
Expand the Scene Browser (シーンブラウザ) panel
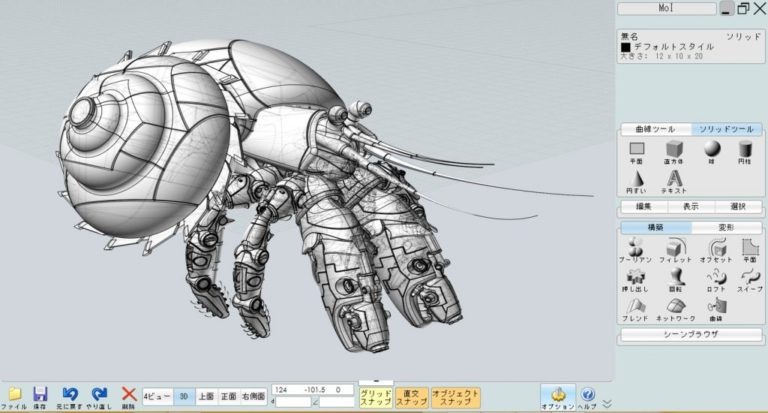(x=691, y=335)
